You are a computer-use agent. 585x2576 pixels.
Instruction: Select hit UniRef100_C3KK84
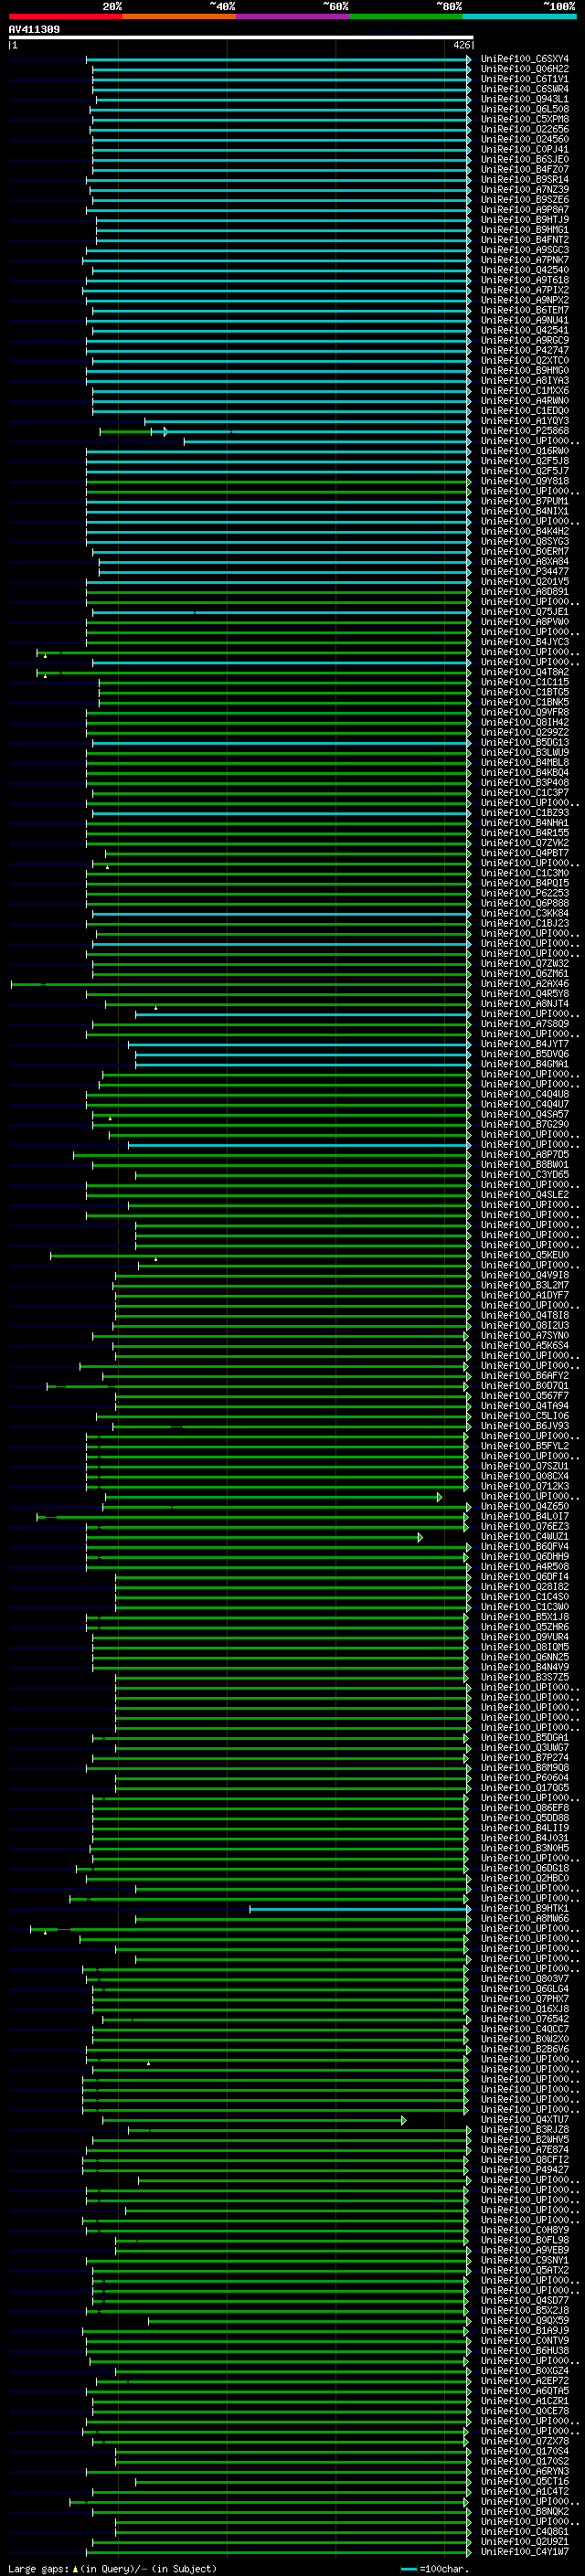click(x=525, y=913)
